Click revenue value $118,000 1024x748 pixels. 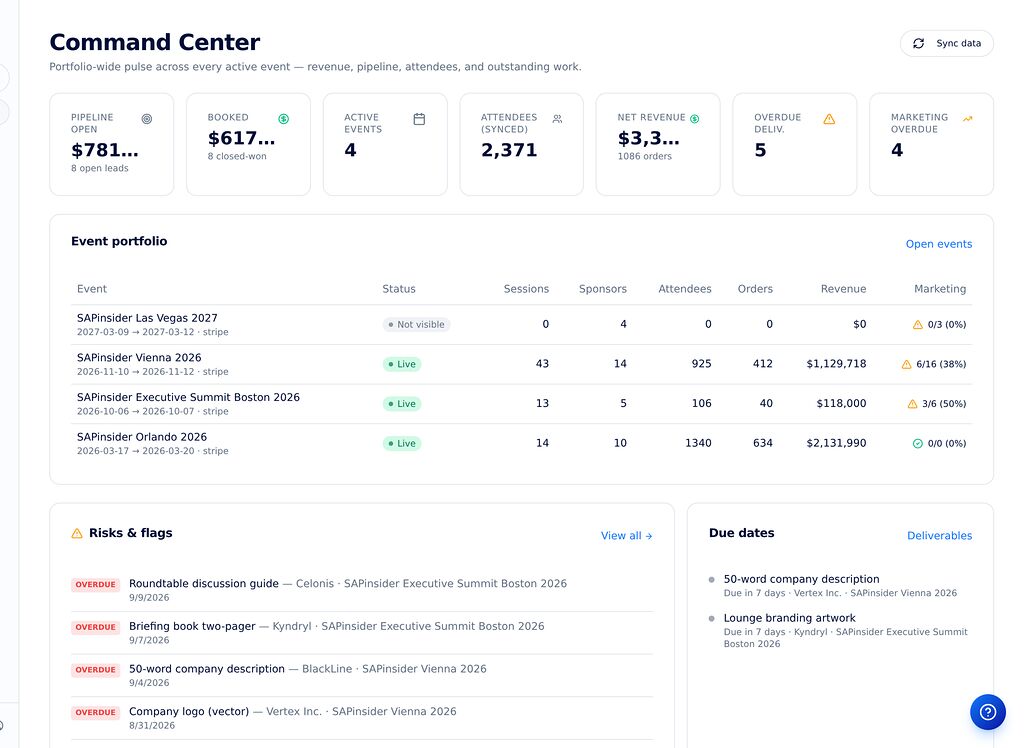pyautogui.click(x=841, y=404)
